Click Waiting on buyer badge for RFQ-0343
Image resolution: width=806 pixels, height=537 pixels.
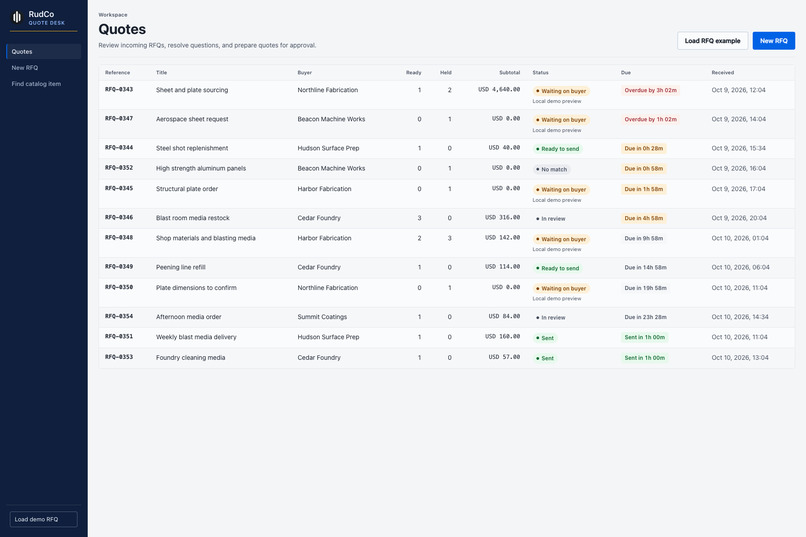pyautogui.click(x=561, y=91)
